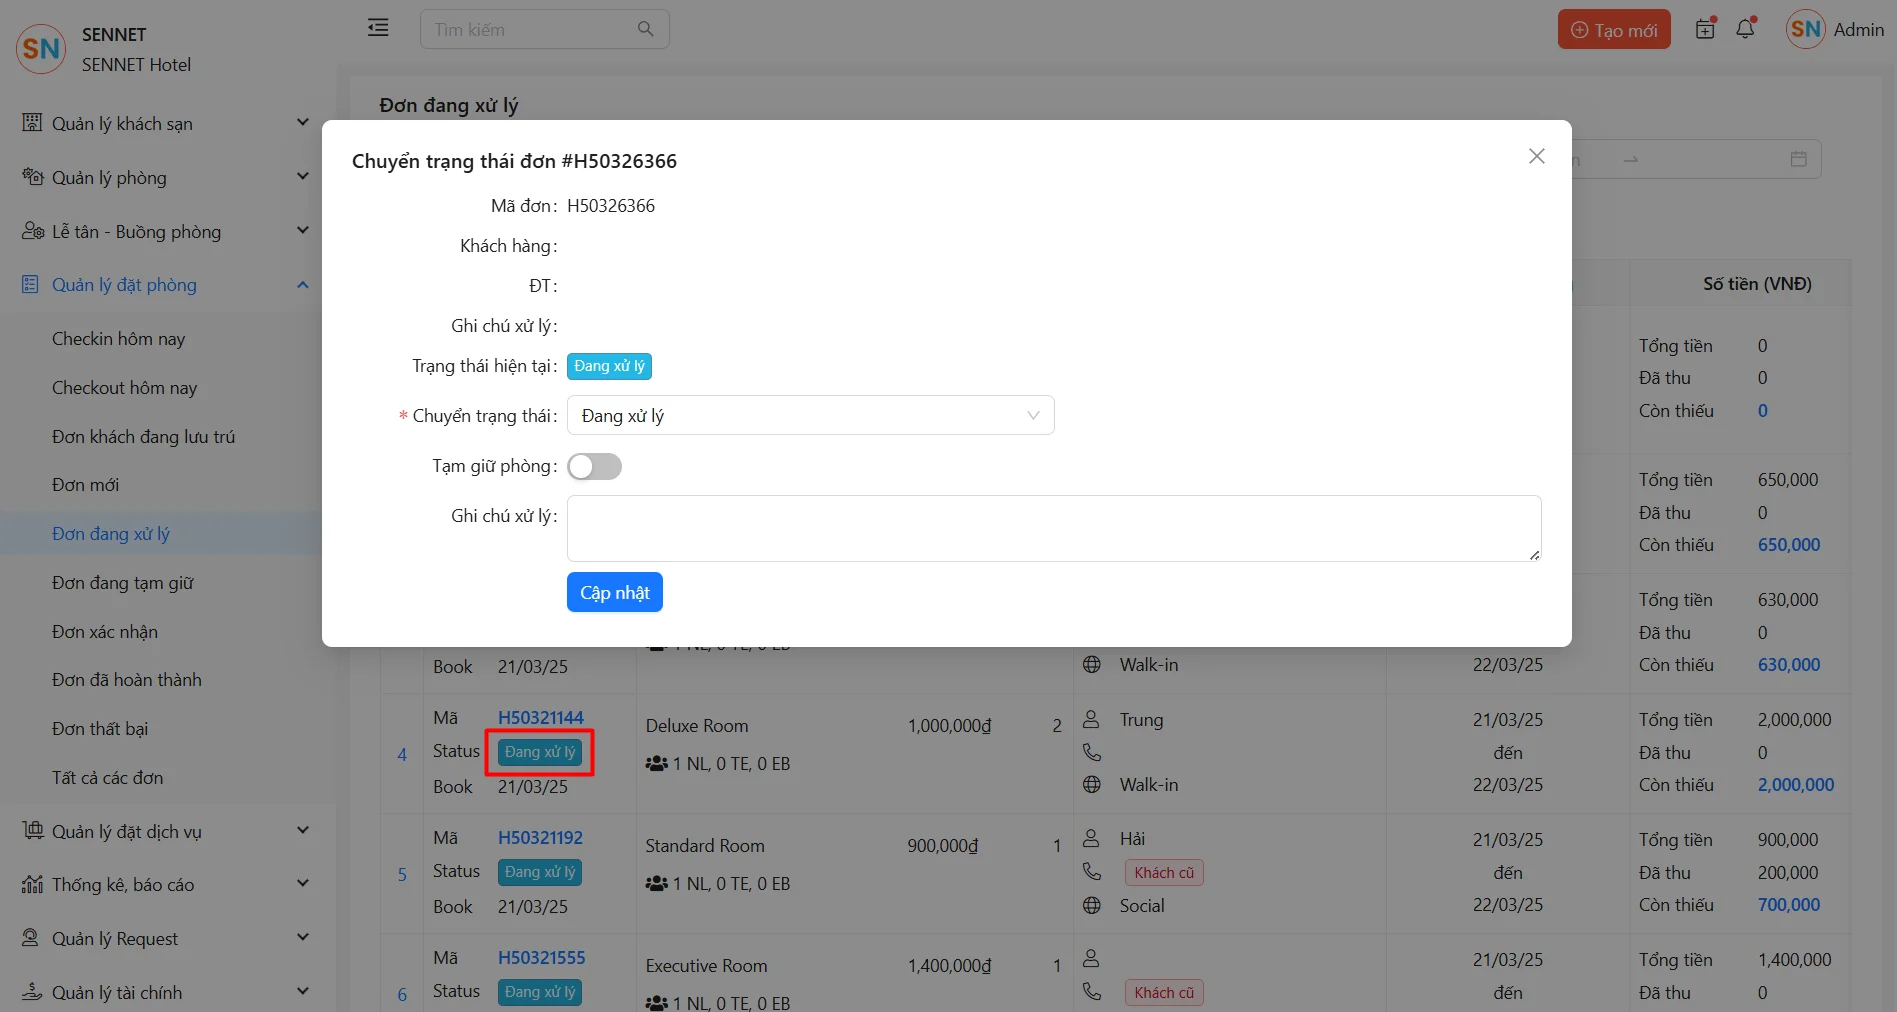
Task: Expand Quản lý khách sạn menu
Action: [165, 123]
